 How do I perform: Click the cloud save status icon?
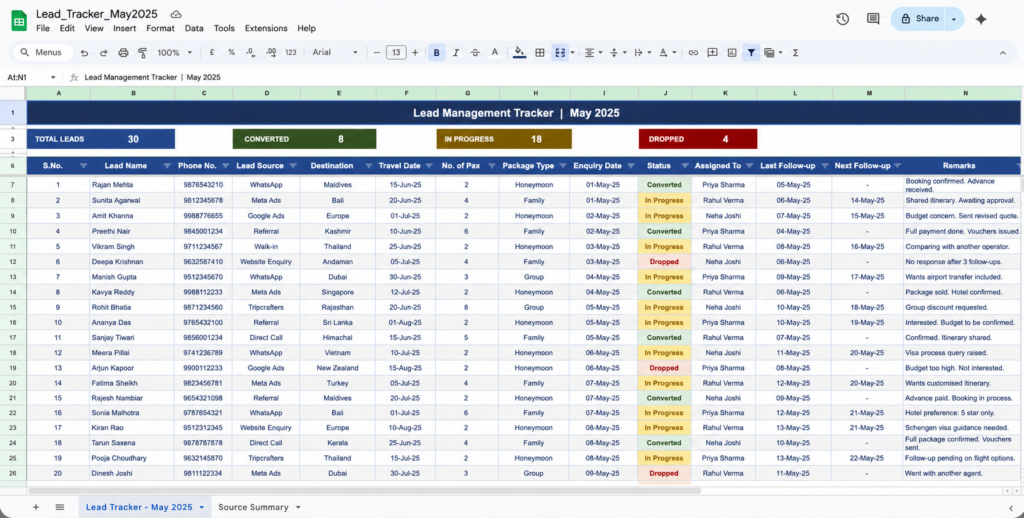tap(176, 14)
